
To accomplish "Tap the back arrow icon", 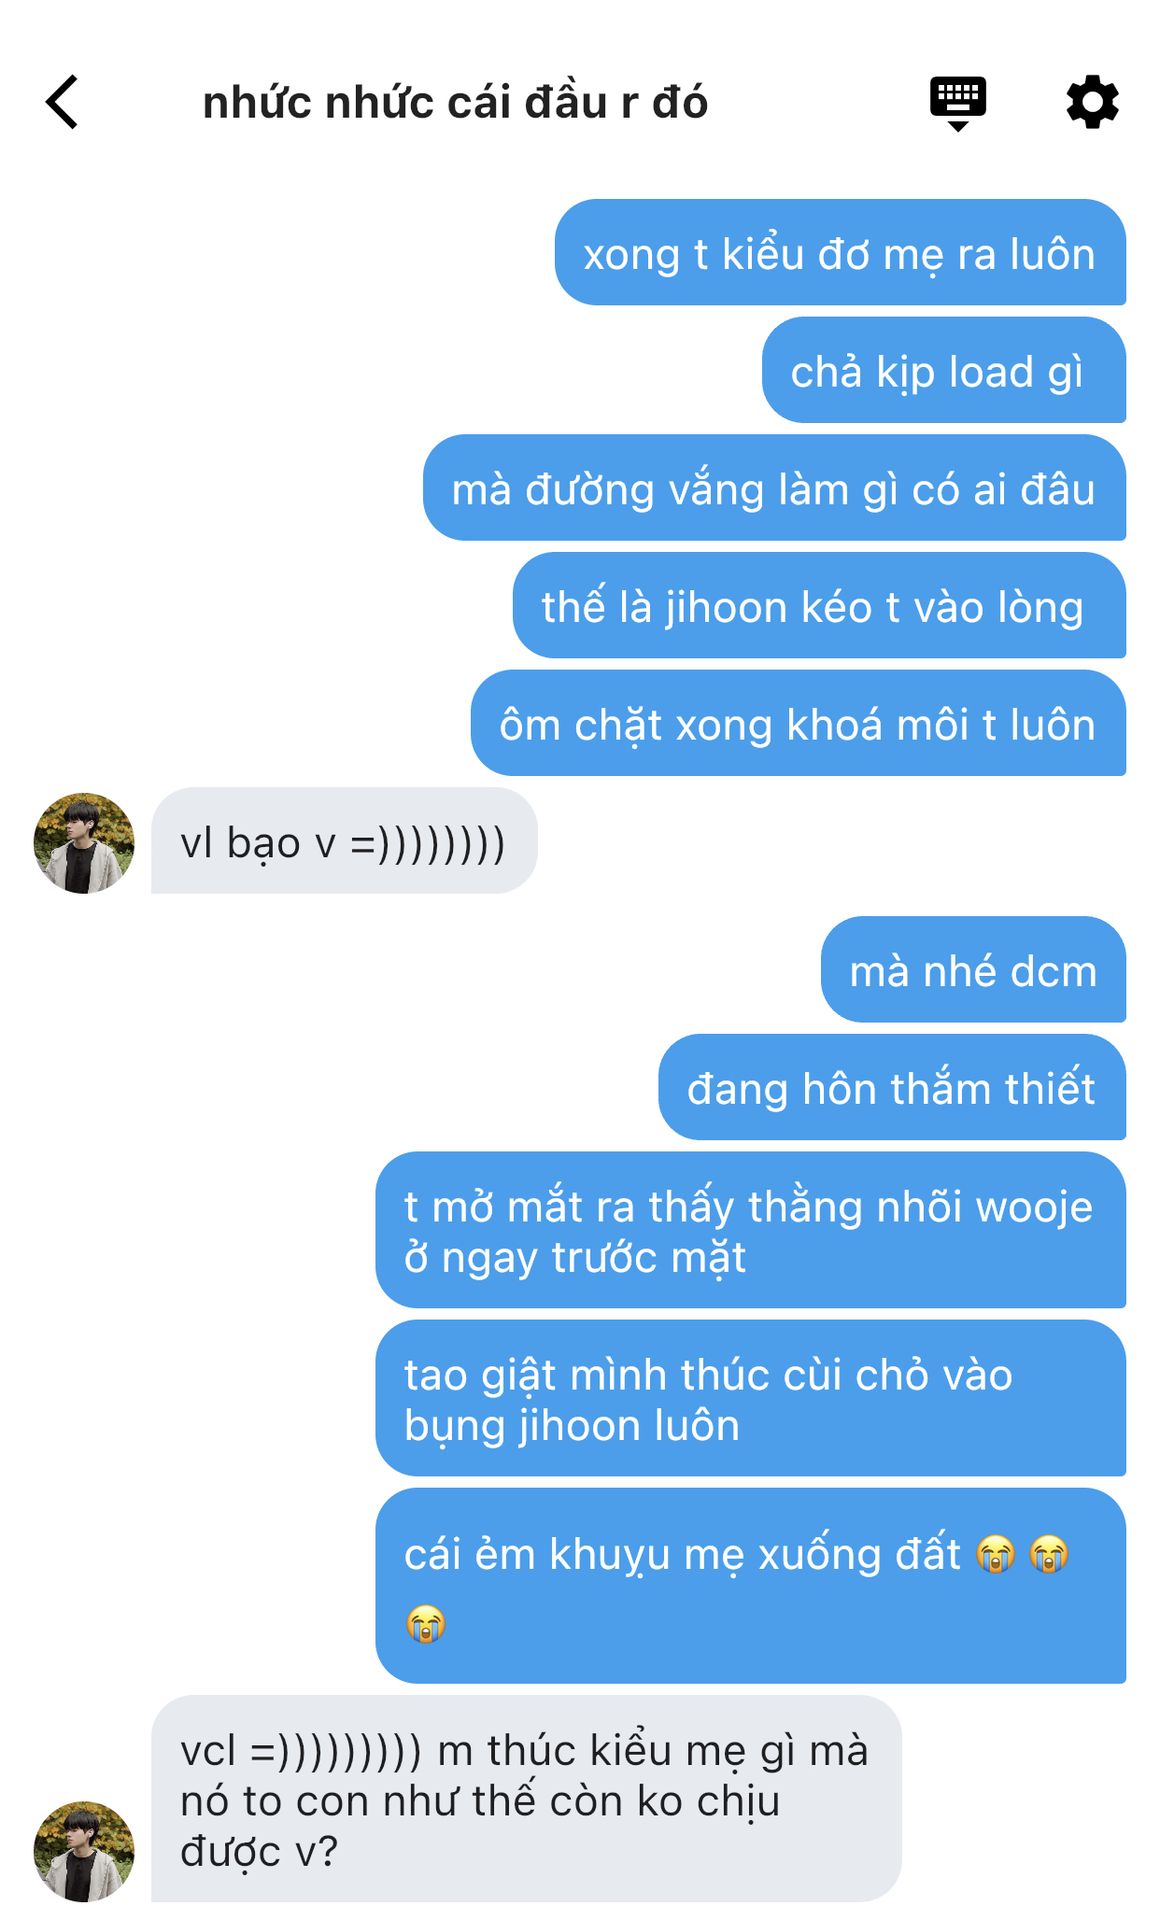I will 62,102.
